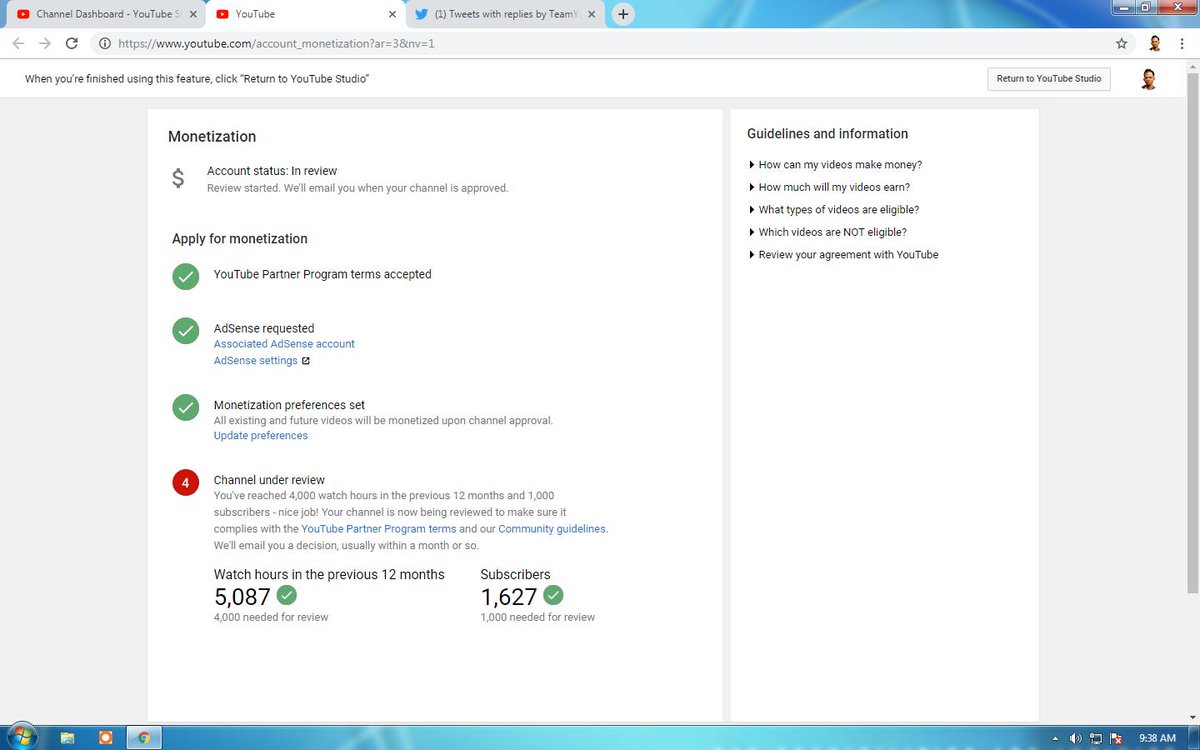Bookmark this page with the star icon
This screenshot has width=1200, height=750.
click(x=1122, y=44)
